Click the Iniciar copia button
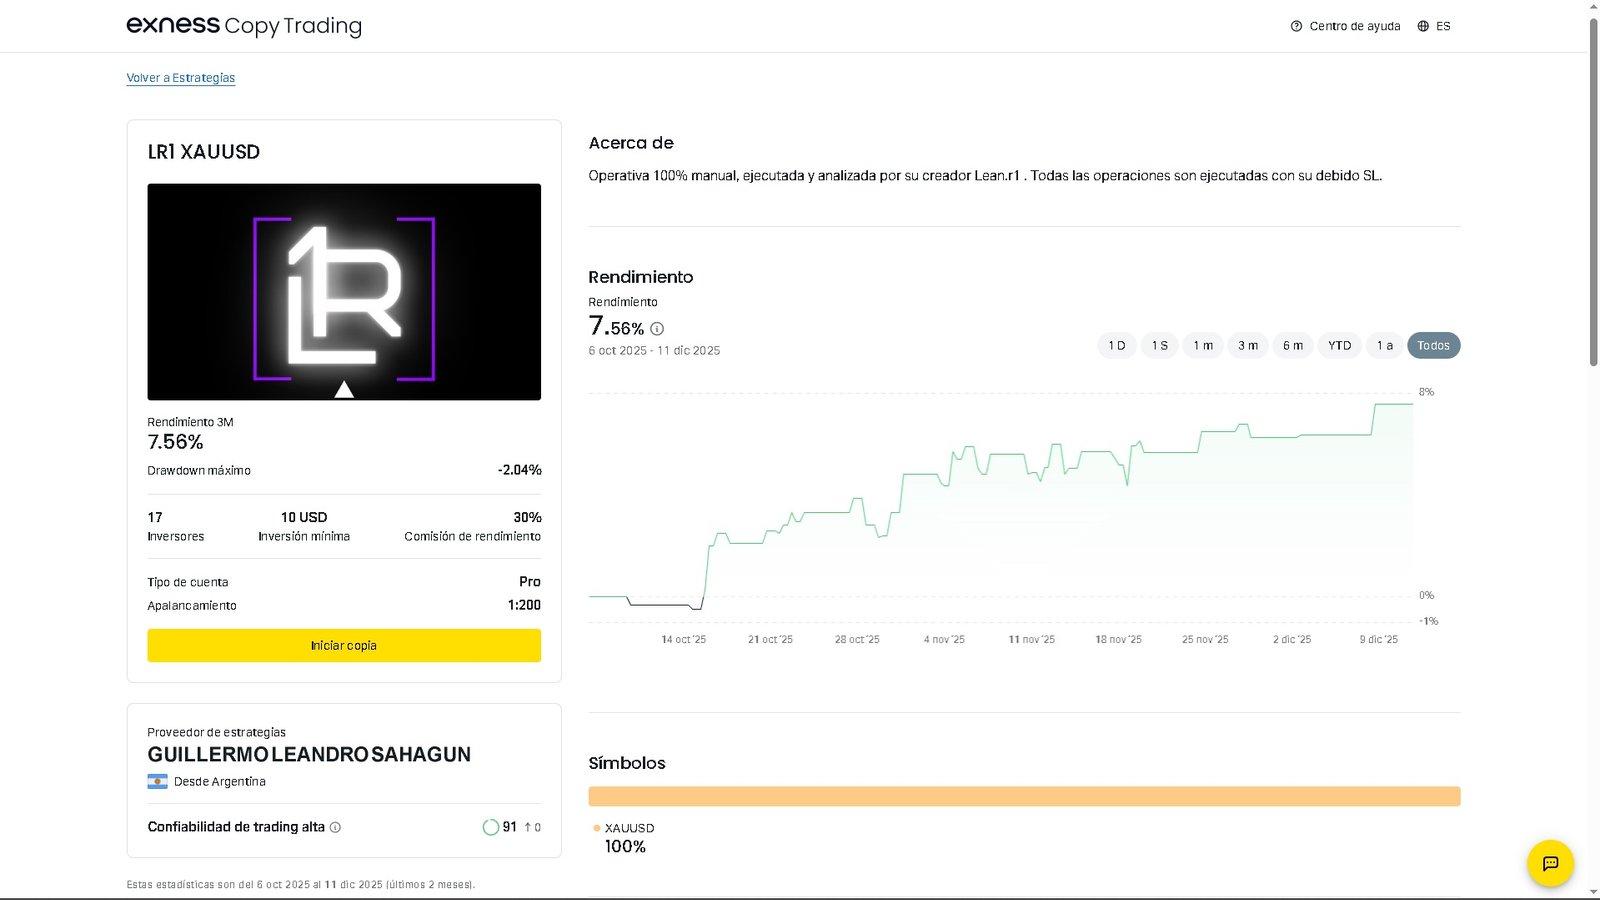Viewport: 1600px width, 900px height. 343,645
